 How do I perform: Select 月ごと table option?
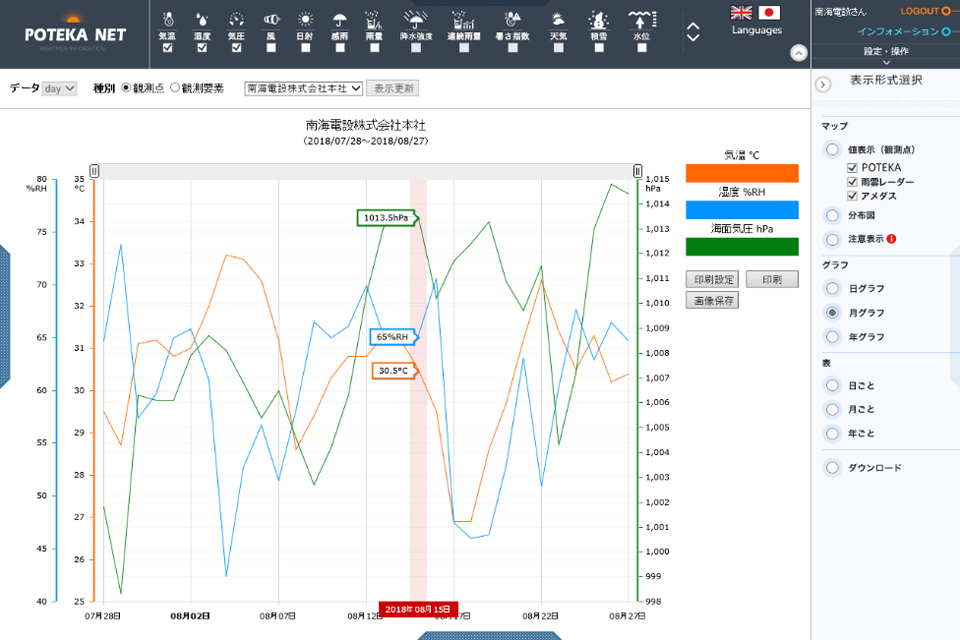click(832, 409)
